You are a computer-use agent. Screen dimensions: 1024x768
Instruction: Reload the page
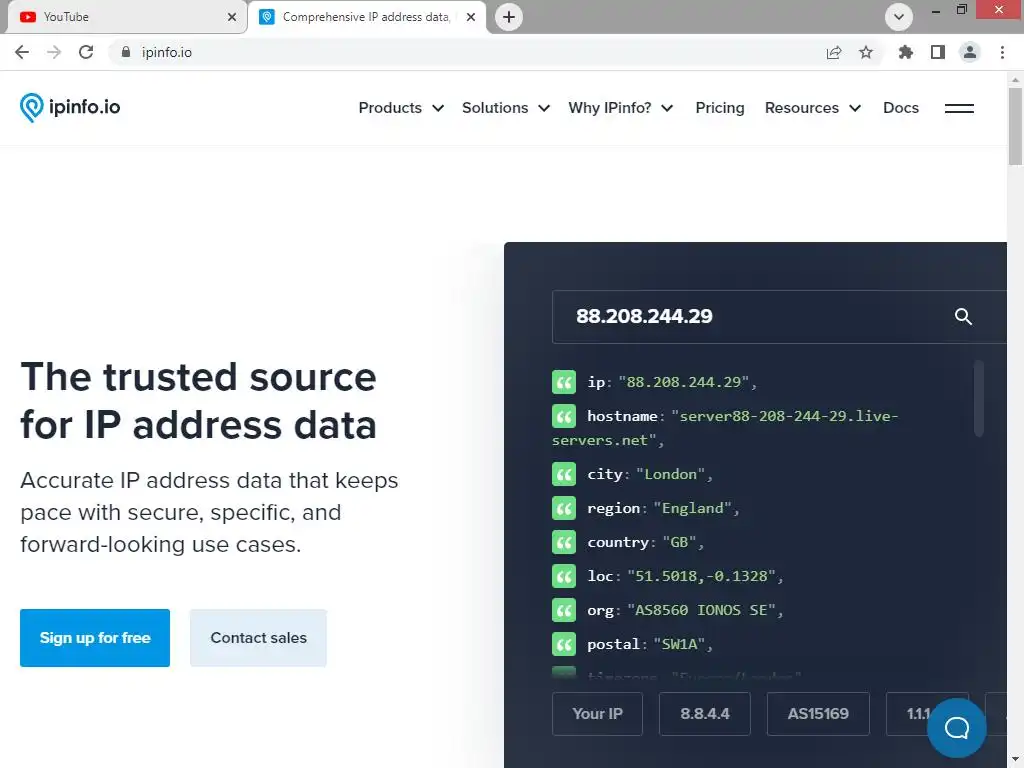click(x=86, y=52)
